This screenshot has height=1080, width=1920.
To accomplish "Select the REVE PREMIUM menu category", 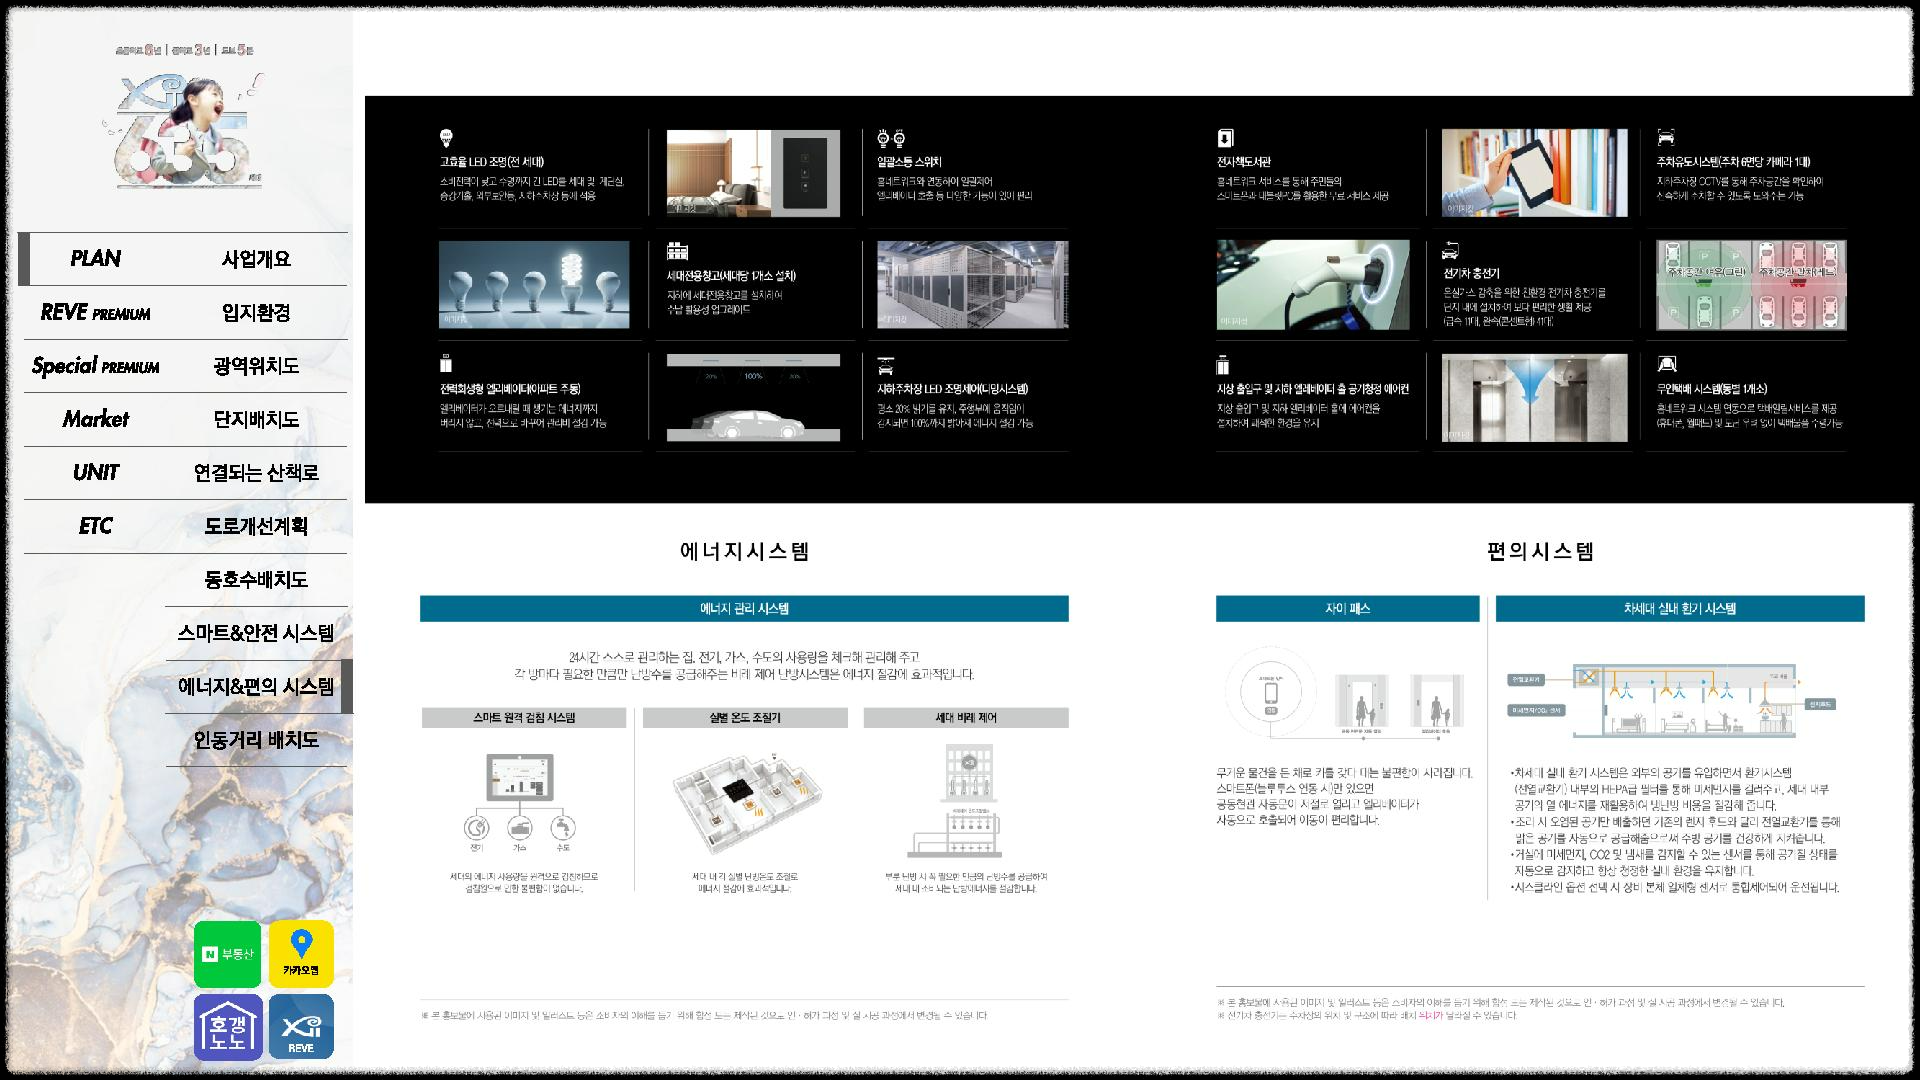I will click(x=95, y=313).
